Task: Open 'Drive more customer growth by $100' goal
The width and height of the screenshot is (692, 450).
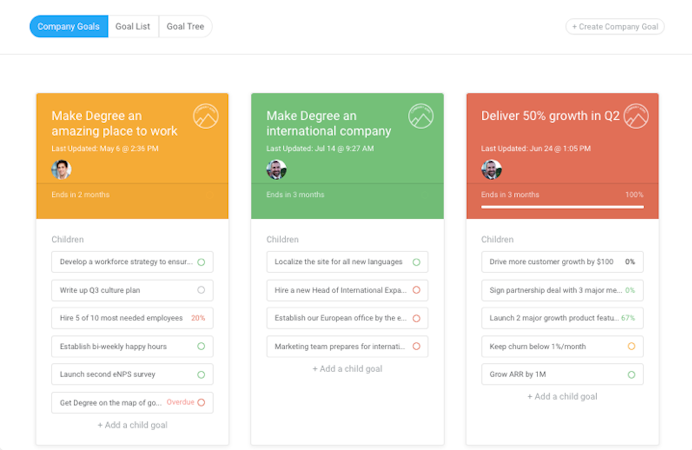Action: point(562,262)
